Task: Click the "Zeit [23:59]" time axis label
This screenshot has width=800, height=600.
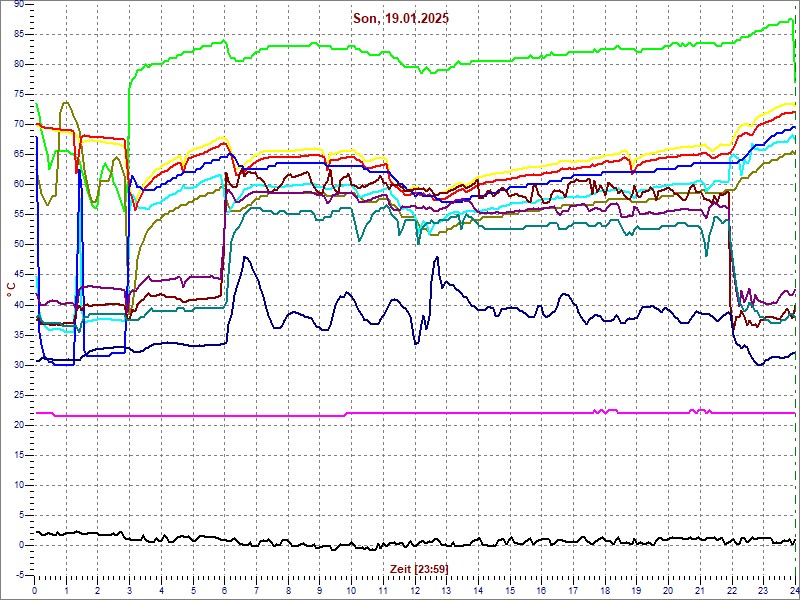Action: pyautogui.click(x=419, y=568)
